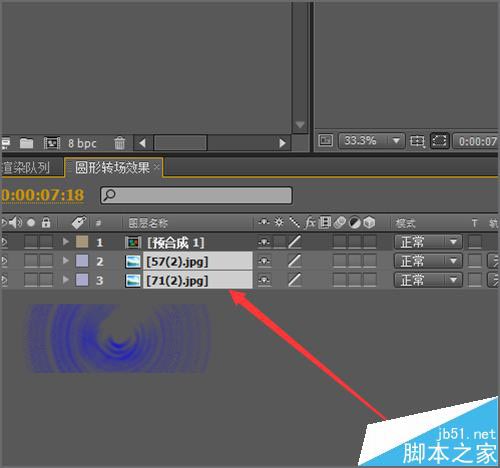Toggle shy switch on 71(2).jpg layer
Screen dimensions: 500x468
(x=264, y=280)
